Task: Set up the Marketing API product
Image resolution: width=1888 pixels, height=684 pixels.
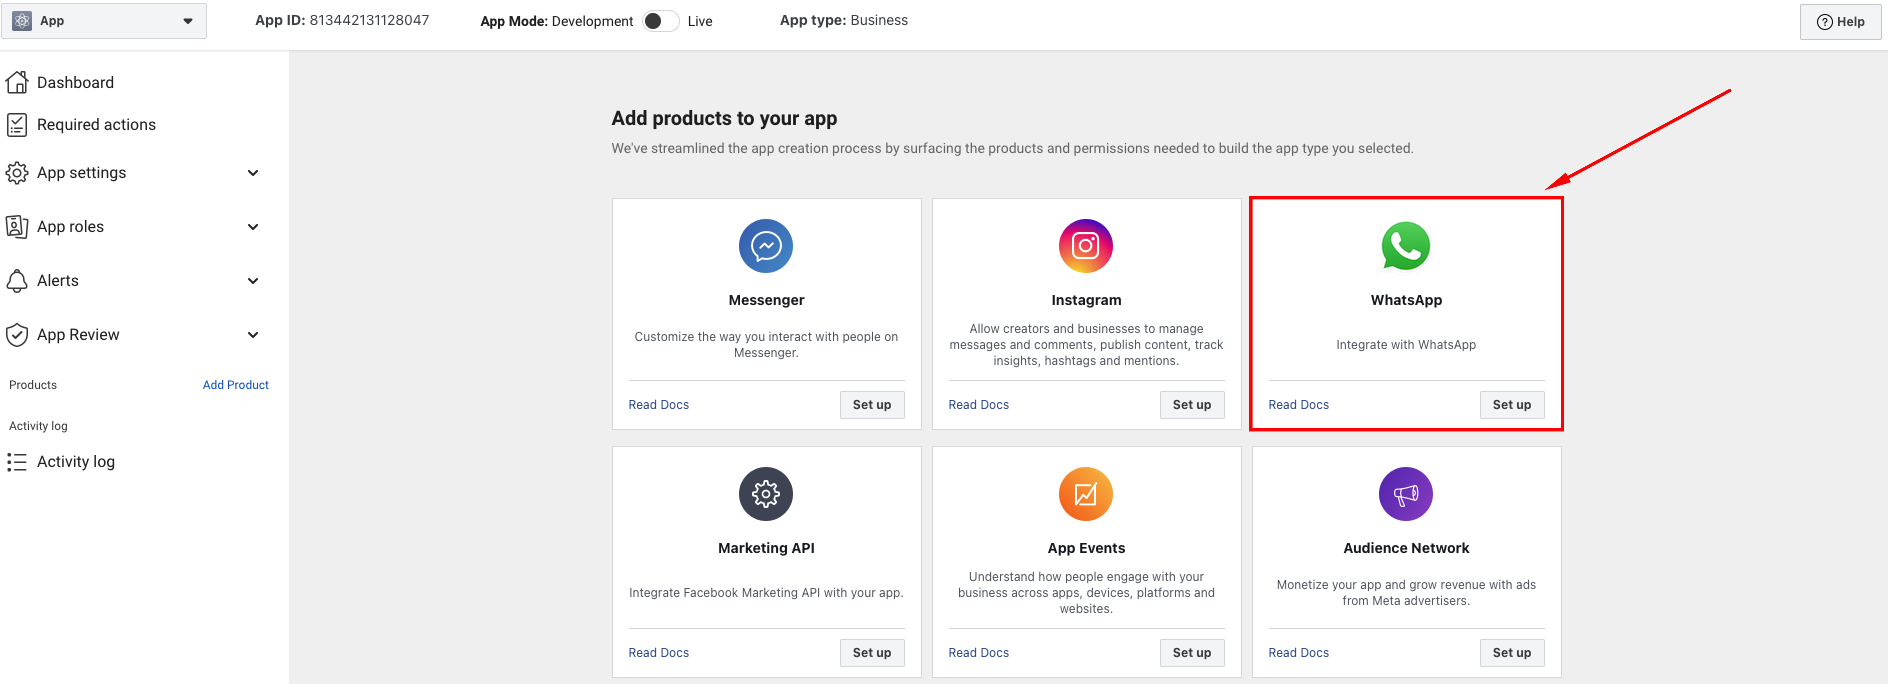Action: tap(872, 653)
